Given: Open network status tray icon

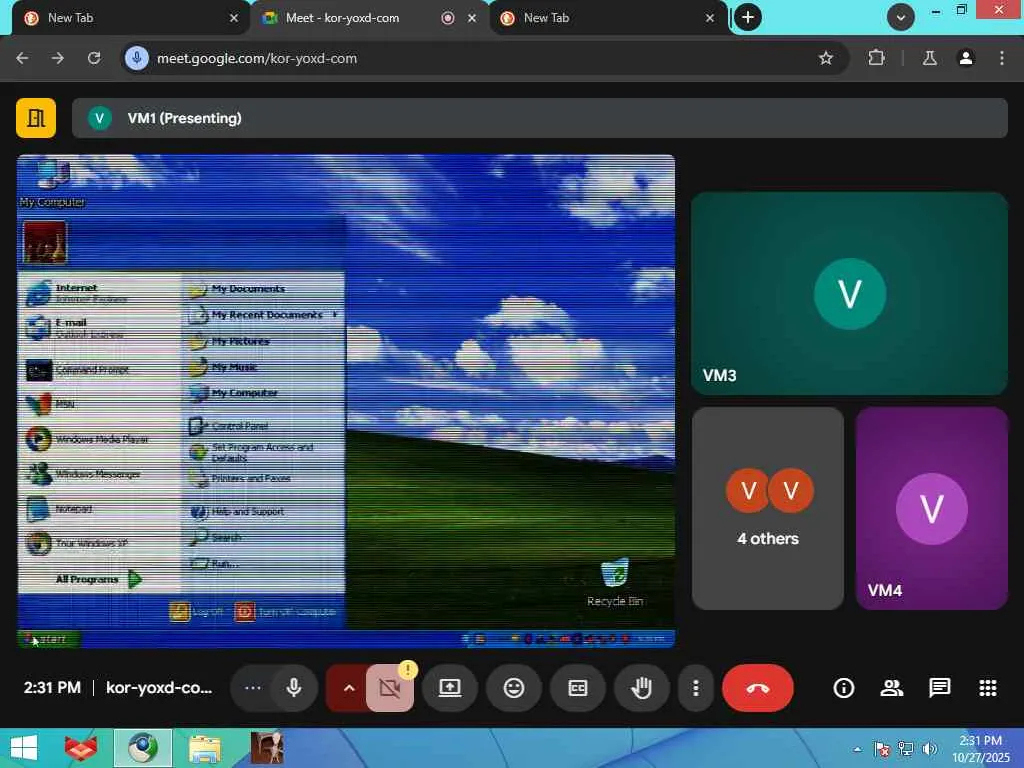Looking at the screenshot, I should [905, 749].
